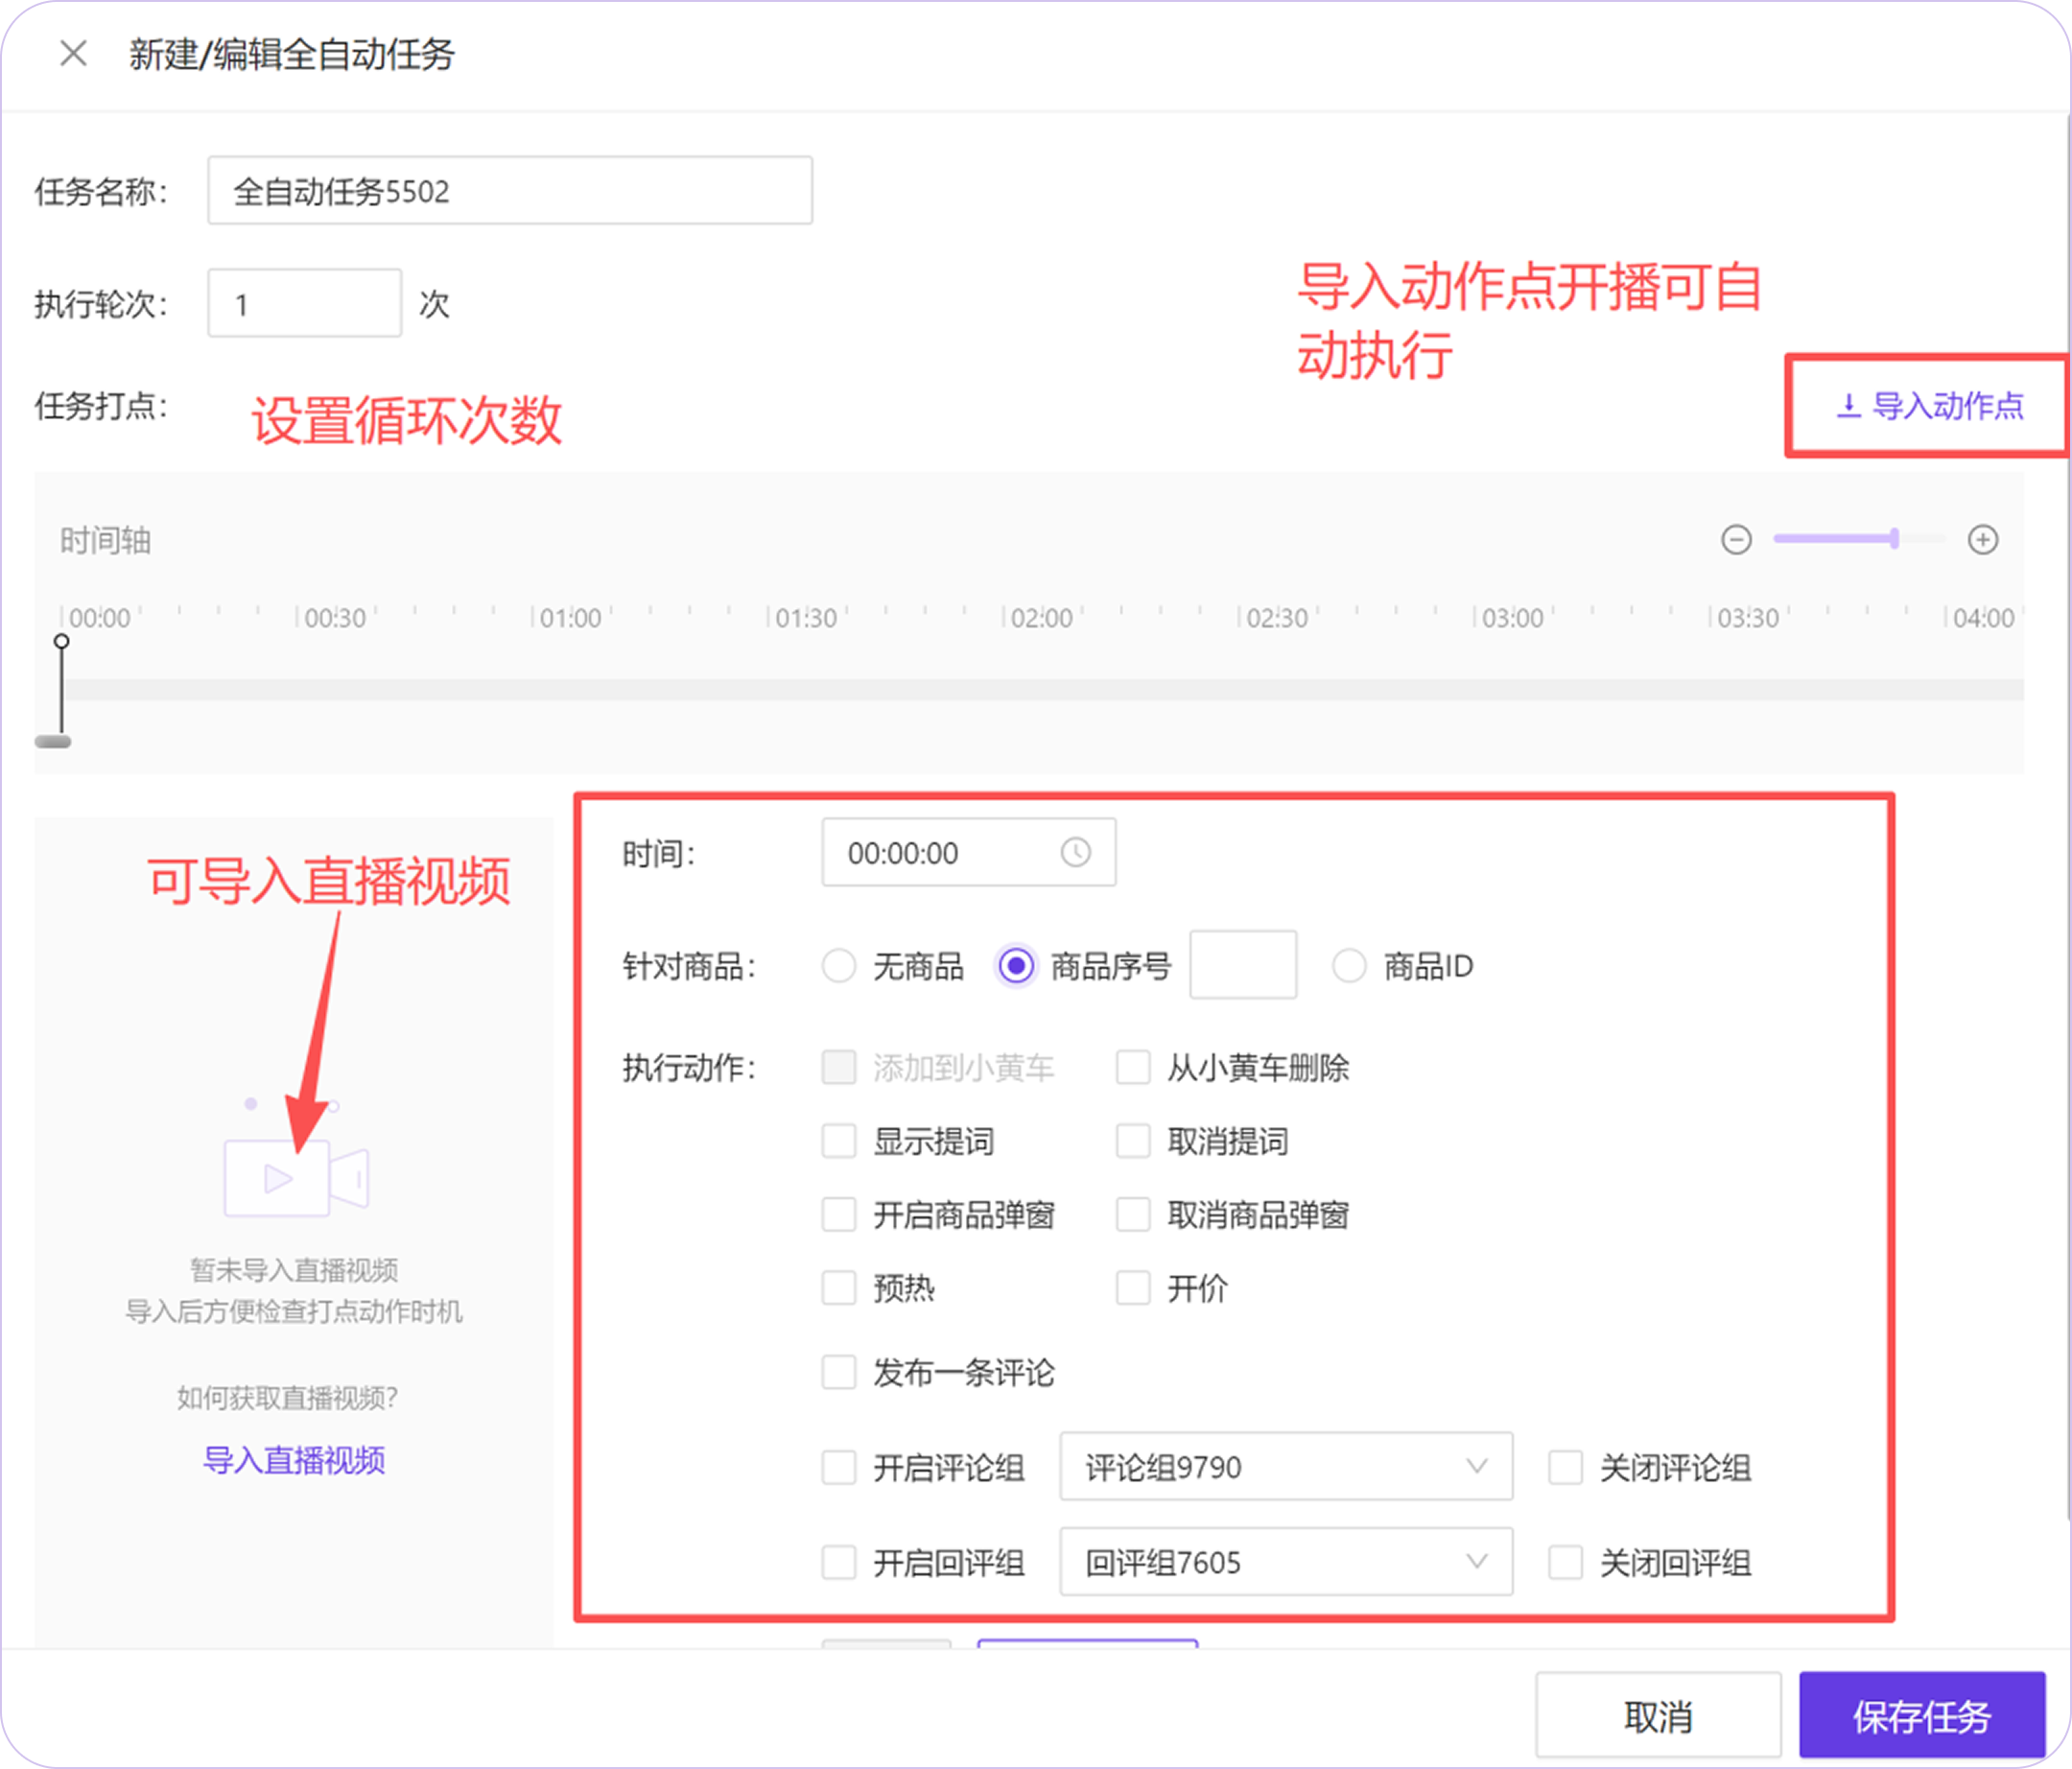Click the 00:00 timeline playhead marker
Viewport: 2072px width, 1769px height.
61,642
